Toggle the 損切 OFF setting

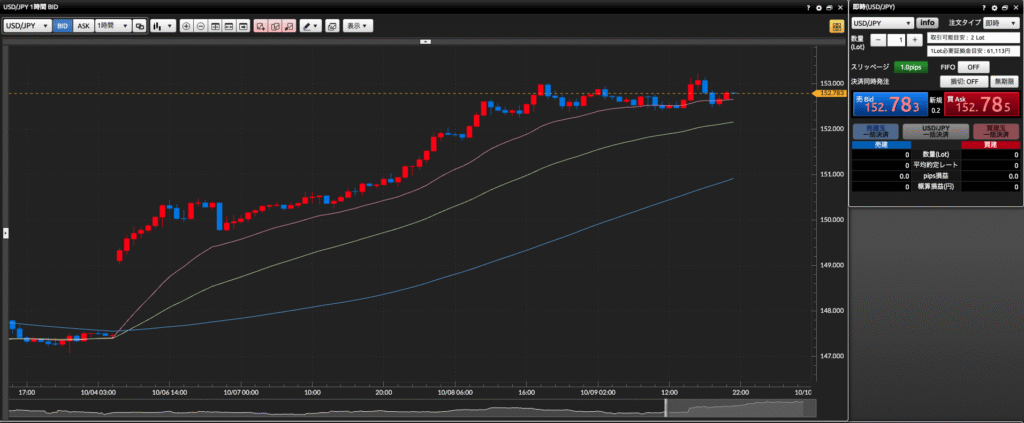tap(963, 81)
